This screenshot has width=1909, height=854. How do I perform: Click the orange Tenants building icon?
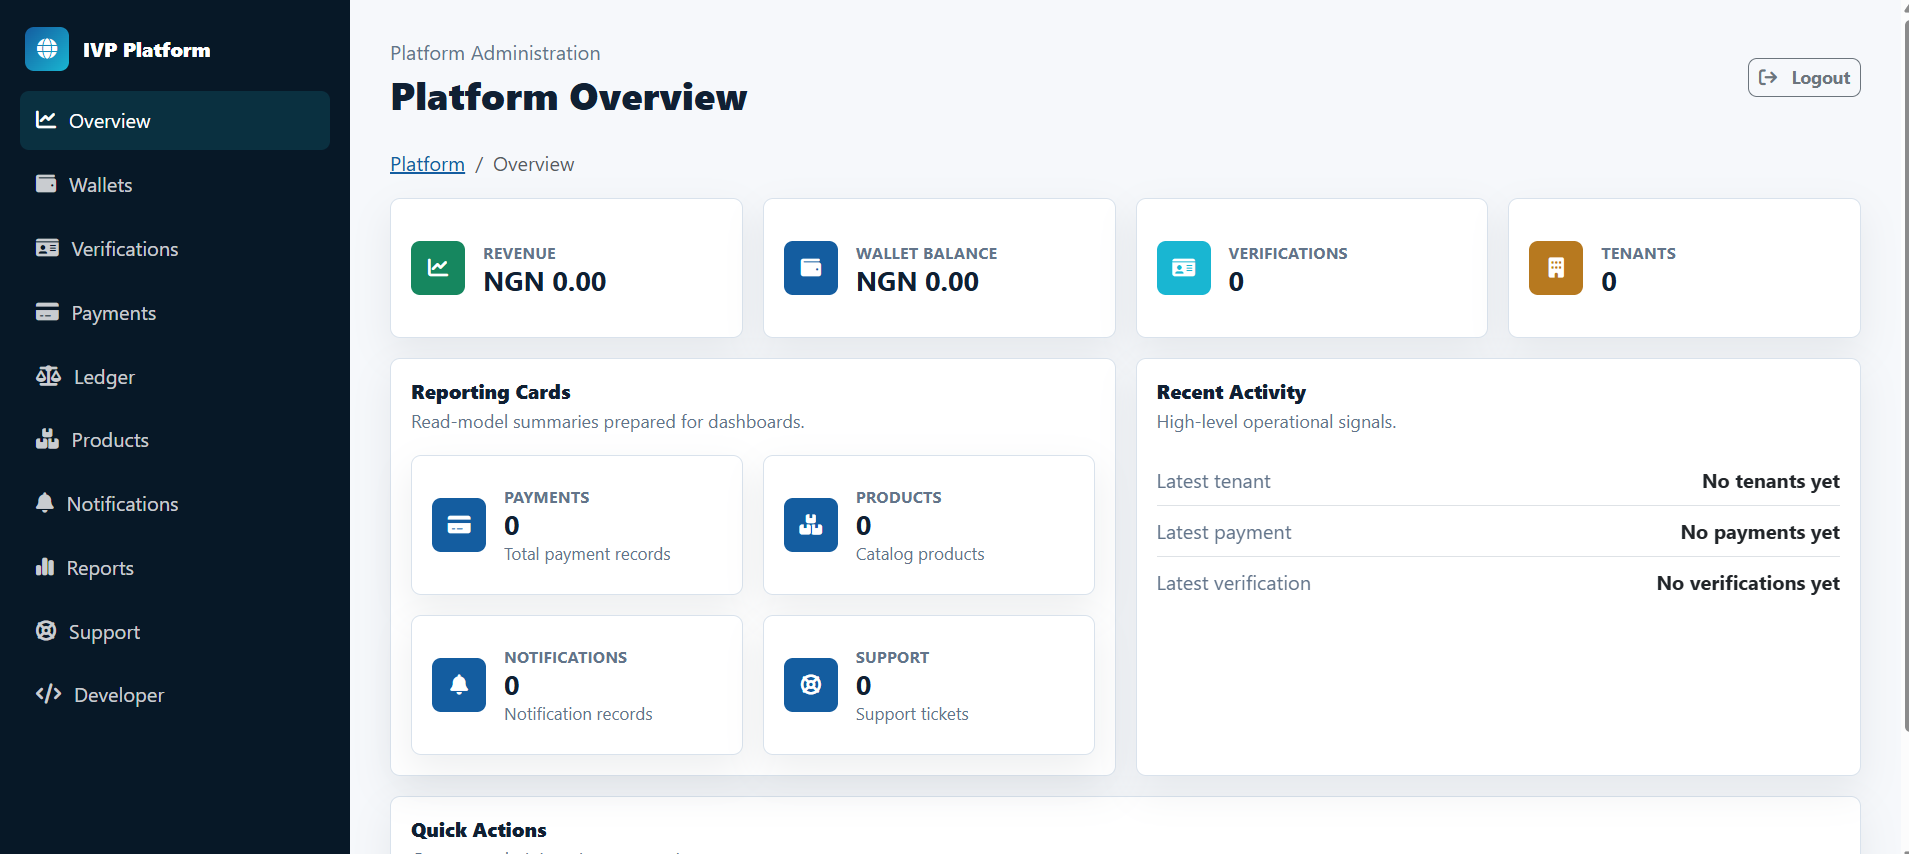click(1556, 268)
